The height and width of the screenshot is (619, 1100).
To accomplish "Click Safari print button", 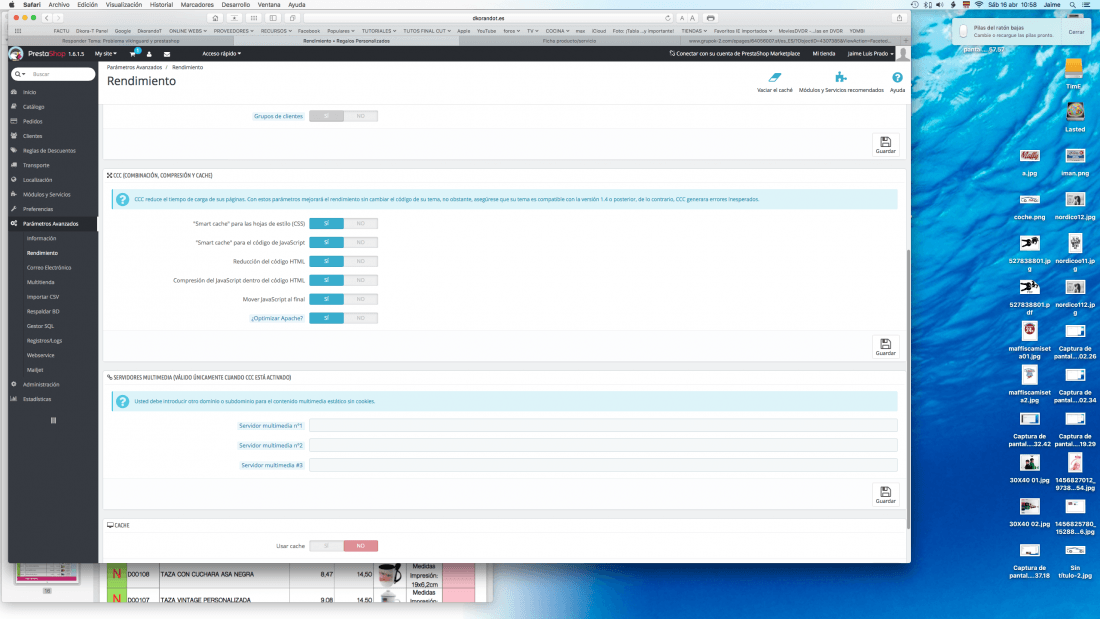I will pyautogui.click(x=711, y=18).
